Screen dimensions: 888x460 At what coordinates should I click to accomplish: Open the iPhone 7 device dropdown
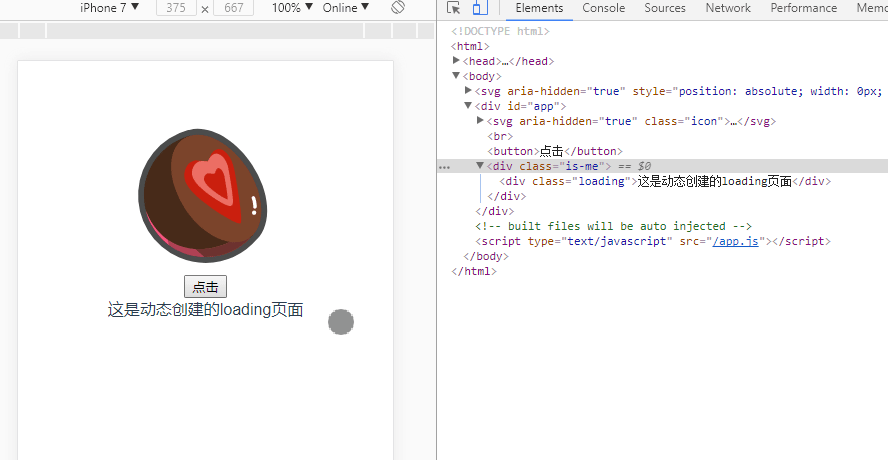tap(109, 7)
